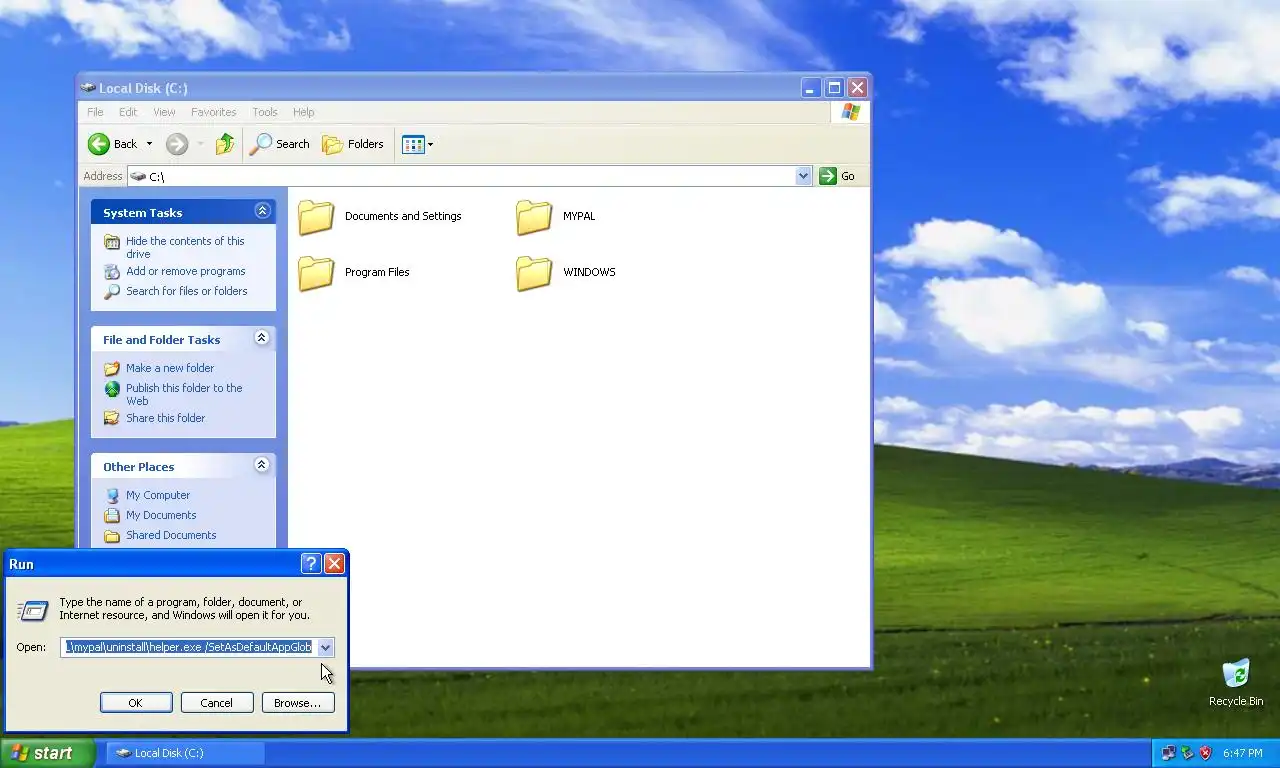Click the Go button beside address bar

(x=838, y=176)
